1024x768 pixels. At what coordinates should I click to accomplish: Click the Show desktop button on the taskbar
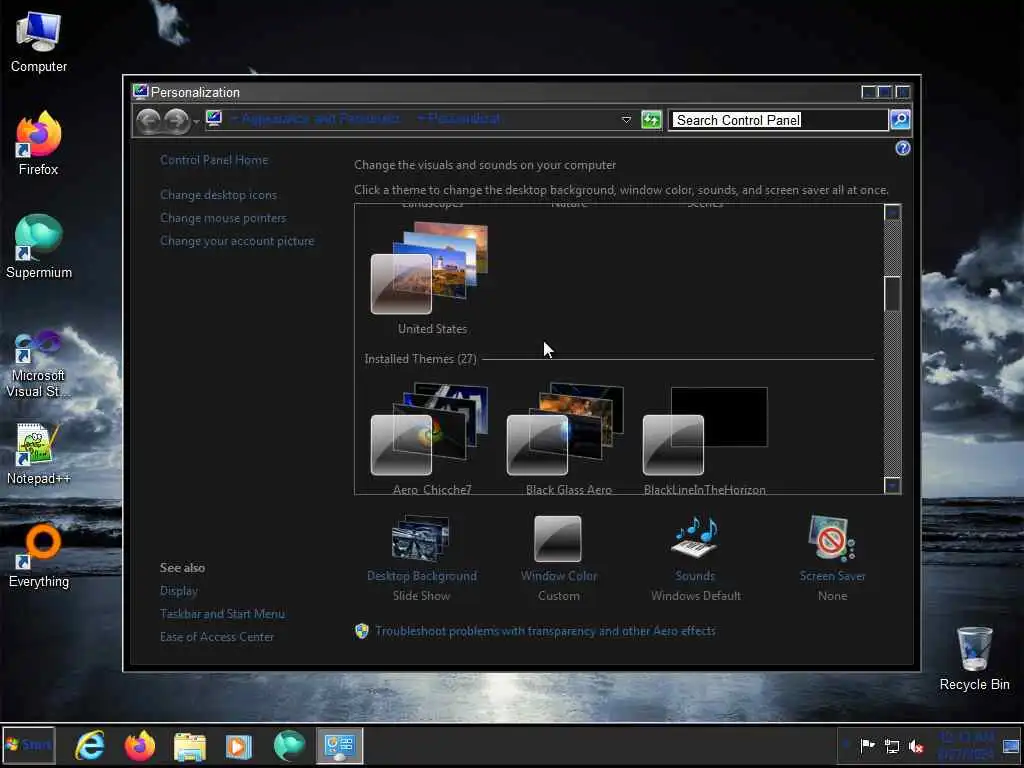[x=1011, y=746]
